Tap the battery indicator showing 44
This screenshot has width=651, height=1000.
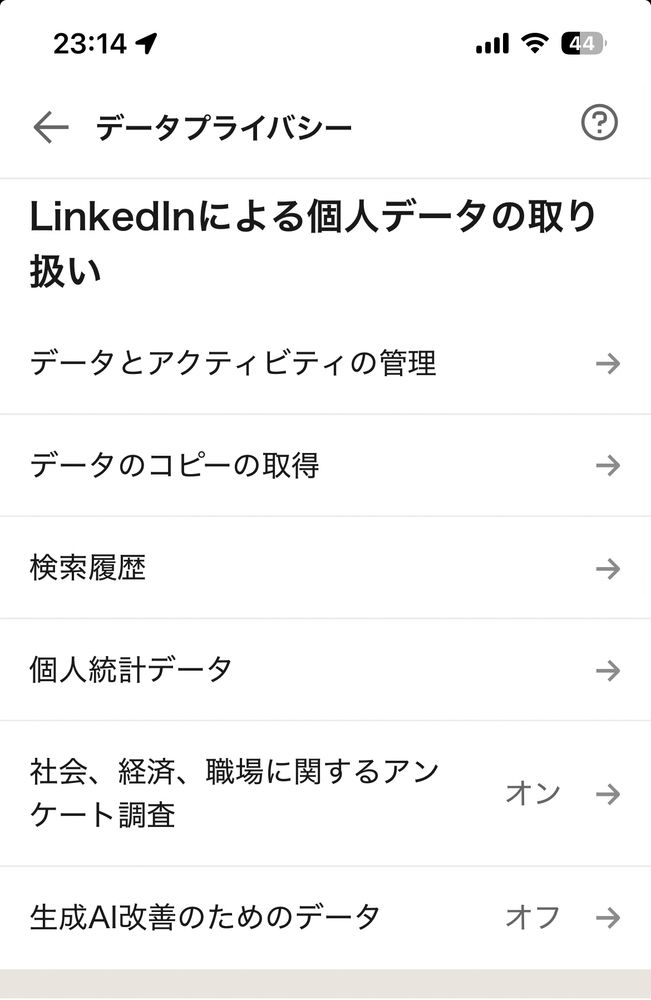pyautogui.click(x=583, y=43)
